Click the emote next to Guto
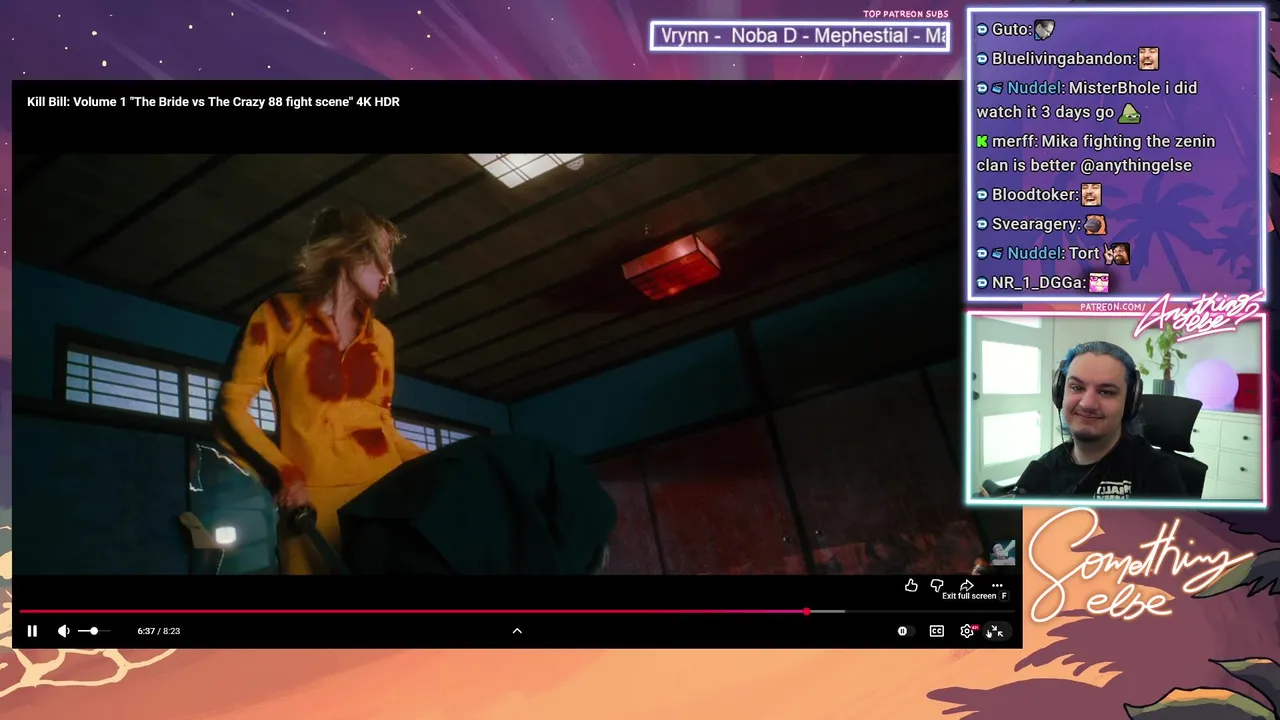 pos(1044,30)
